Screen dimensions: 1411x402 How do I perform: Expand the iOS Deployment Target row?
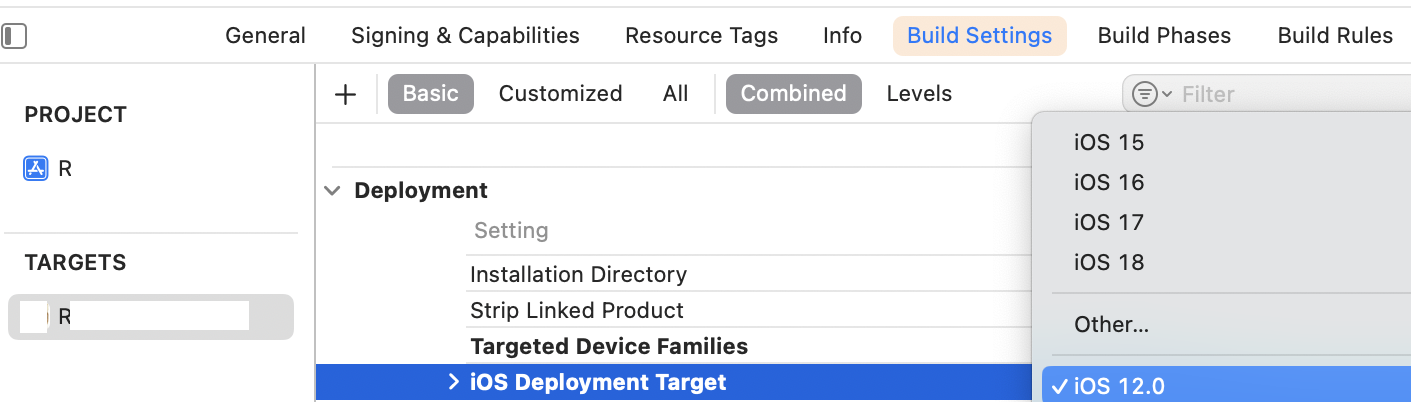coord(453,382)
